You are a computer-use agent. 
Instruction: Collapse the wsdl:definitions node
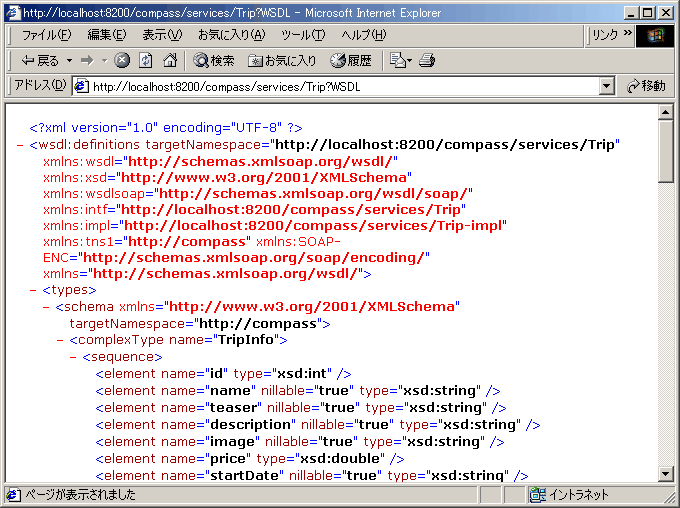[x=20, y=145]
